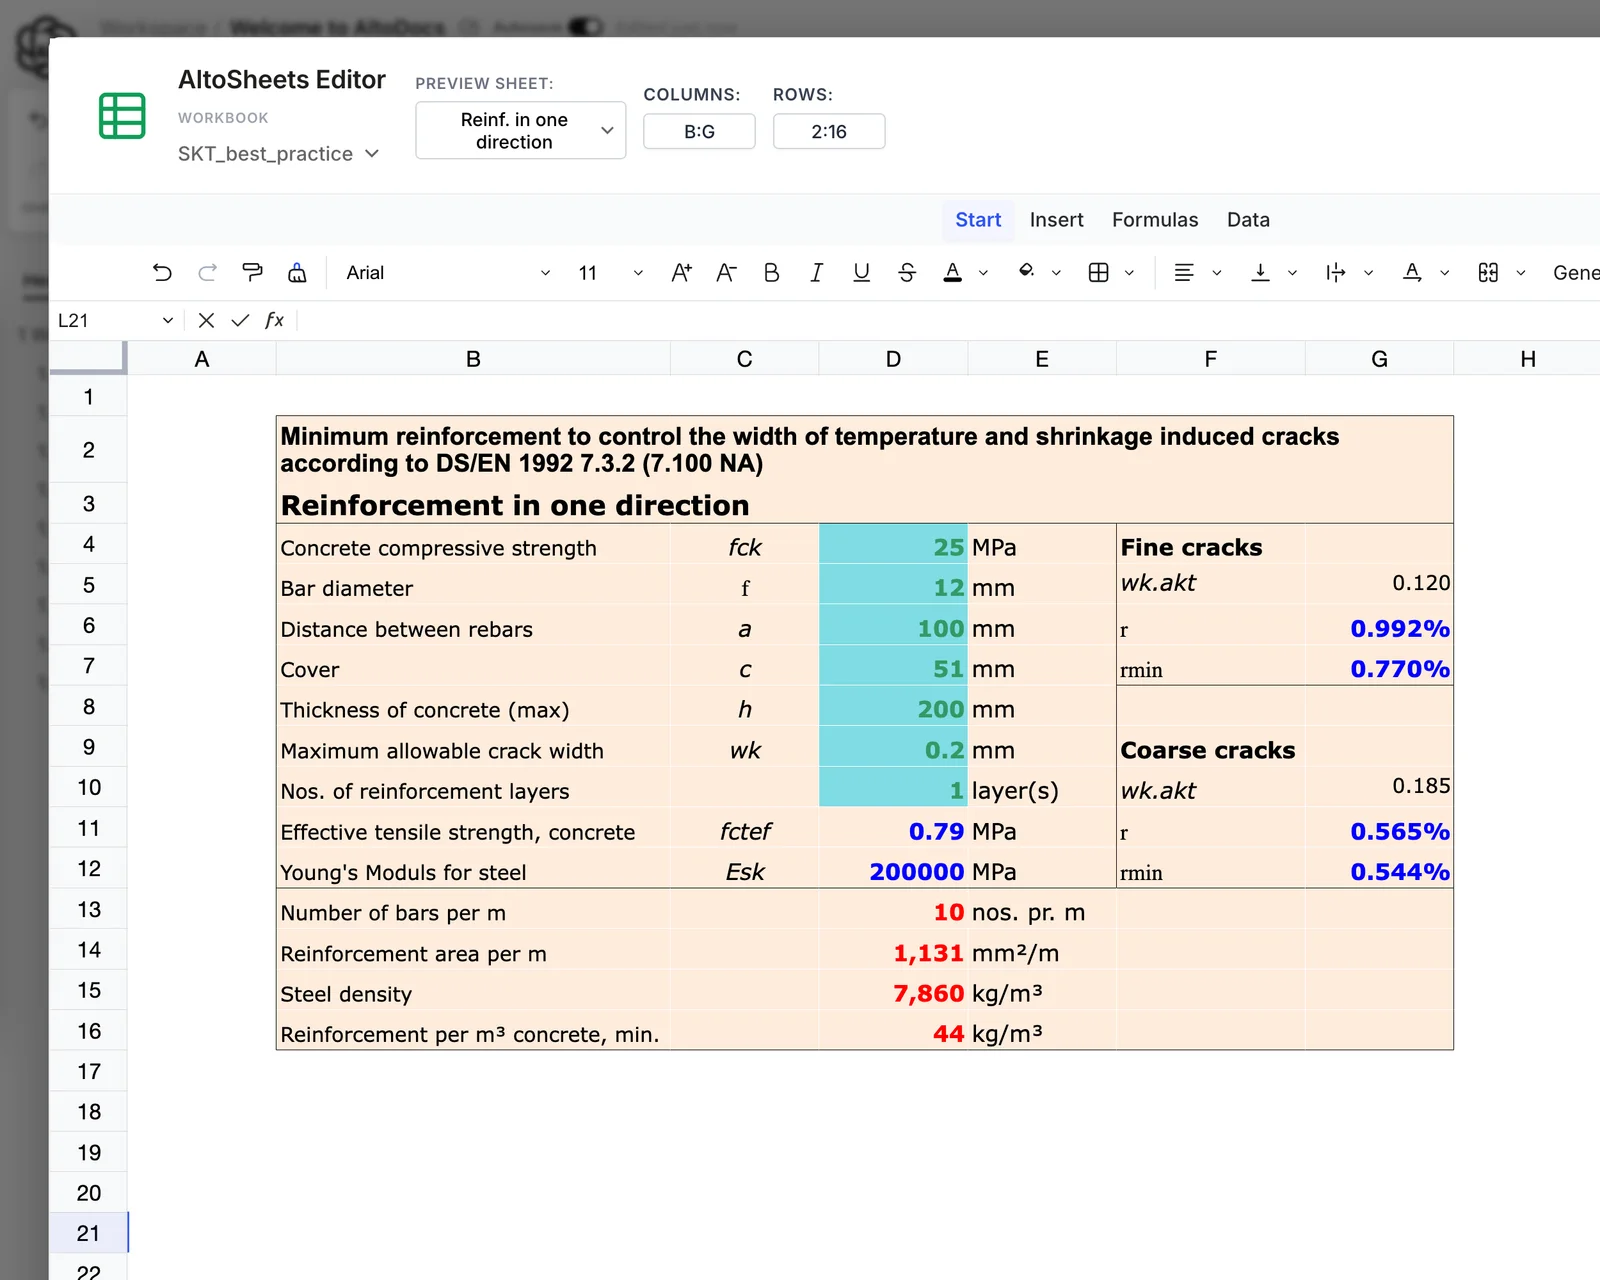Toggle bold formatting
Image resolution: width=1600 pixels, height=1280 pixels.
(771, 273)
